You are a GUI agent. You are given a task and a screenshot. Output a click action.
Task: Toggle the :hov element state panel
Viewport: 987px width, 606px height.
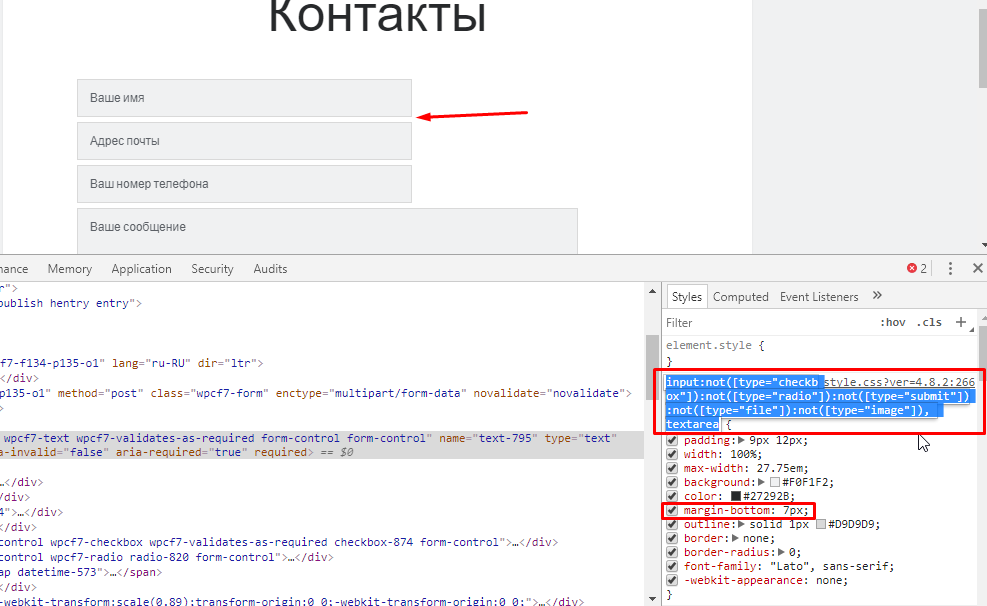(892, 323)
